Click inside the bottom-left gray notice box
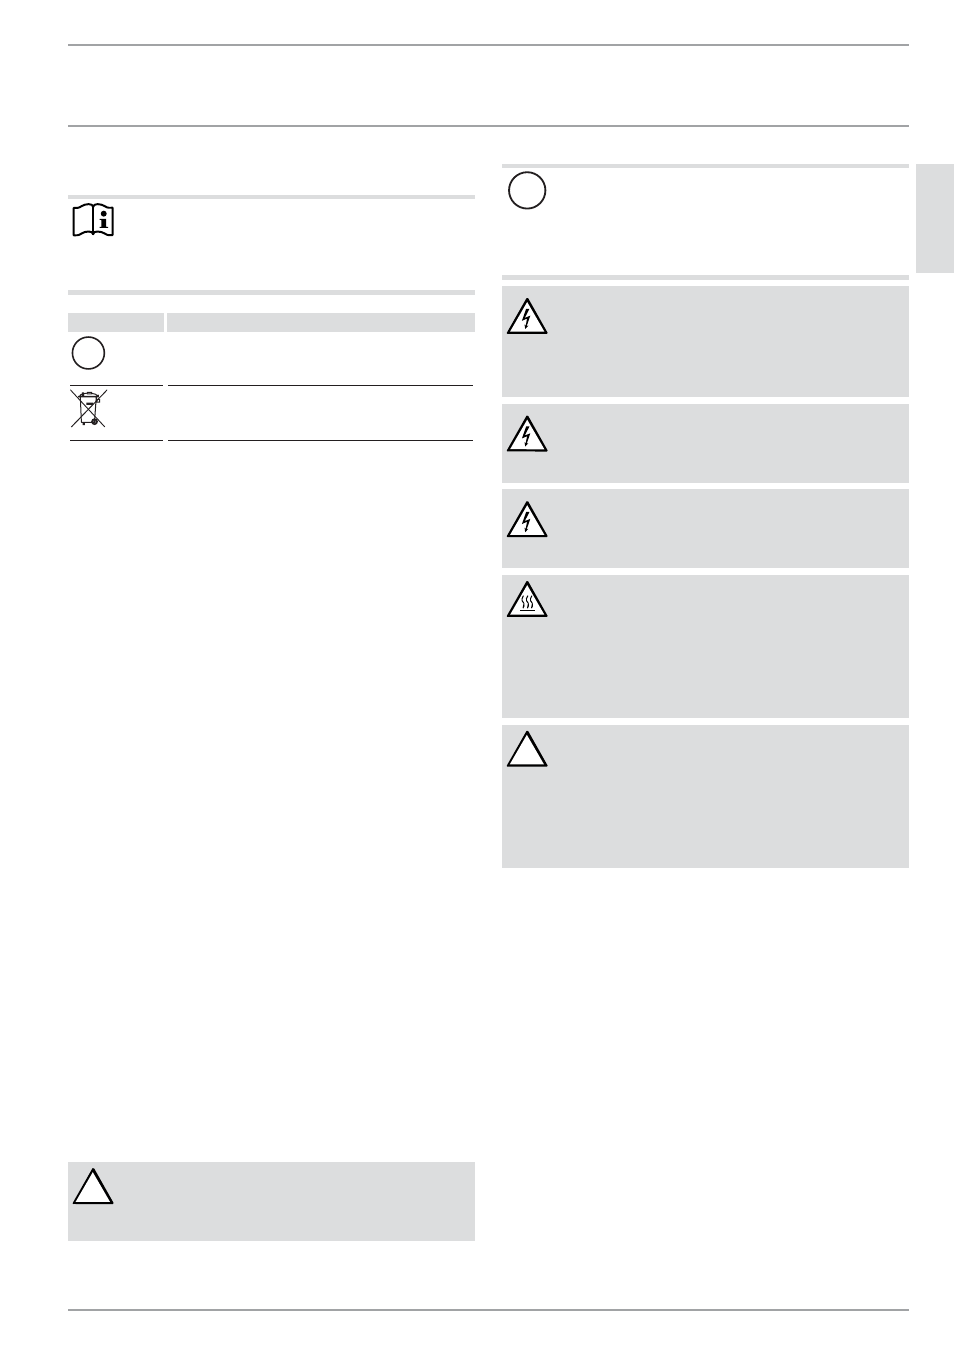954x1350 pixels. [x=271, y=1201]
